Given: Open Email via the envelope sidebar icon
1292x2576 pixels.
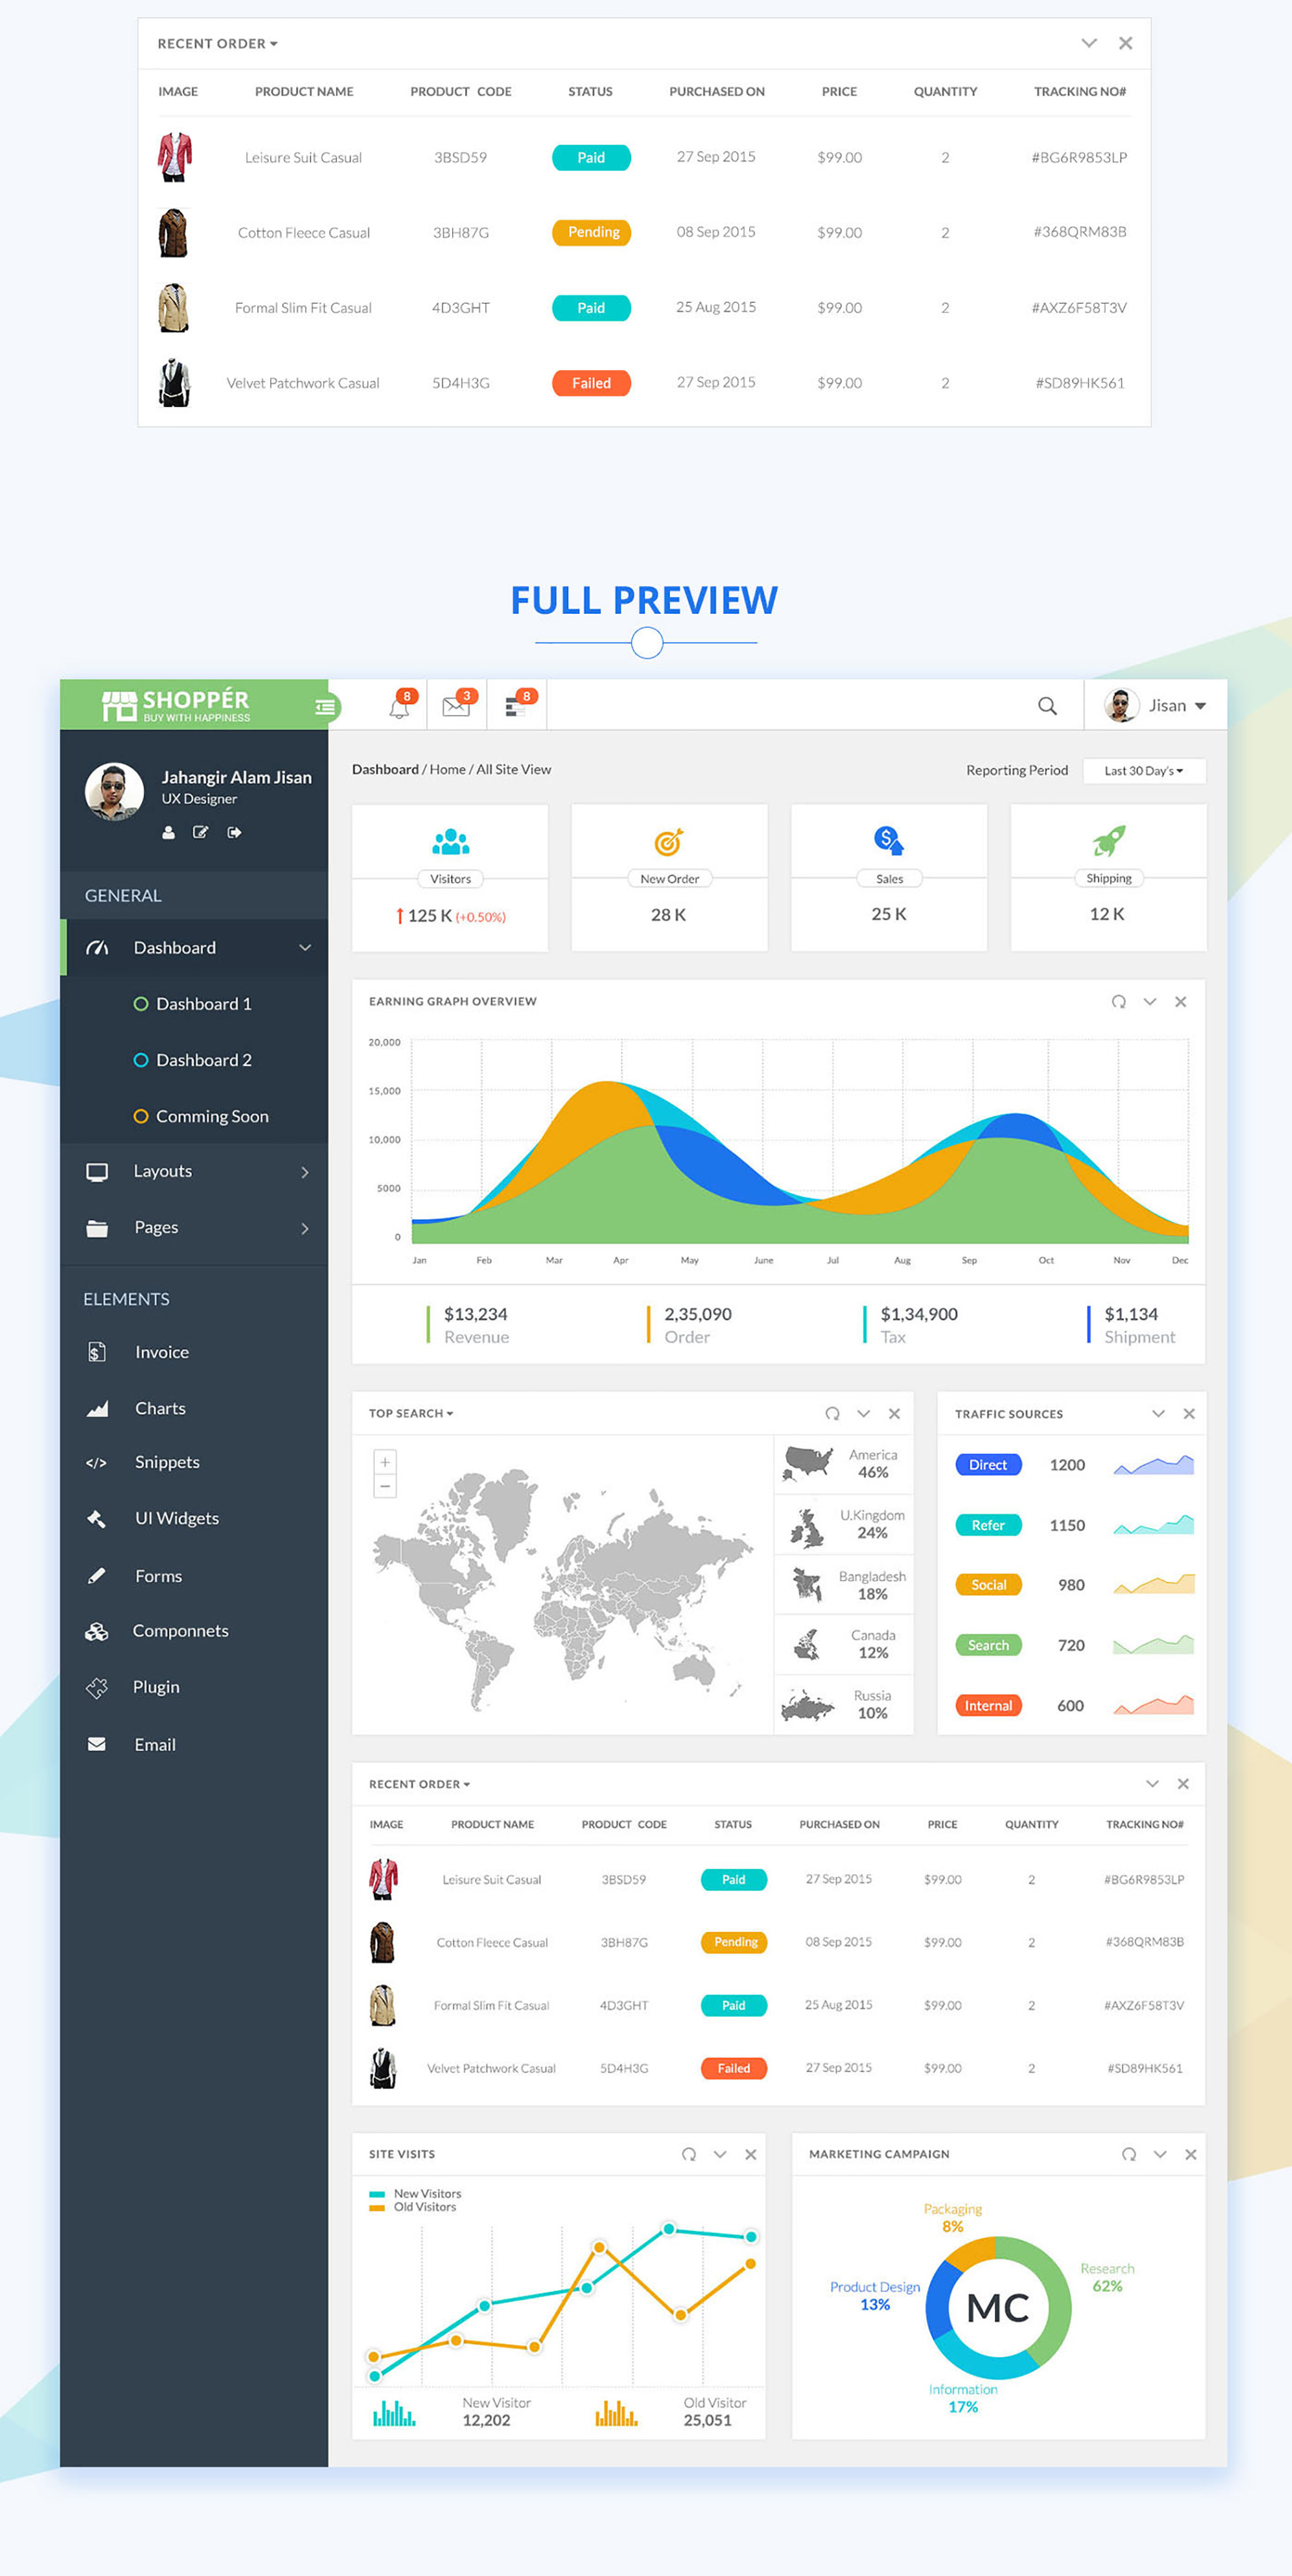Looking at the screenshot, I should pyautogui.click(x=96, y=1744).
